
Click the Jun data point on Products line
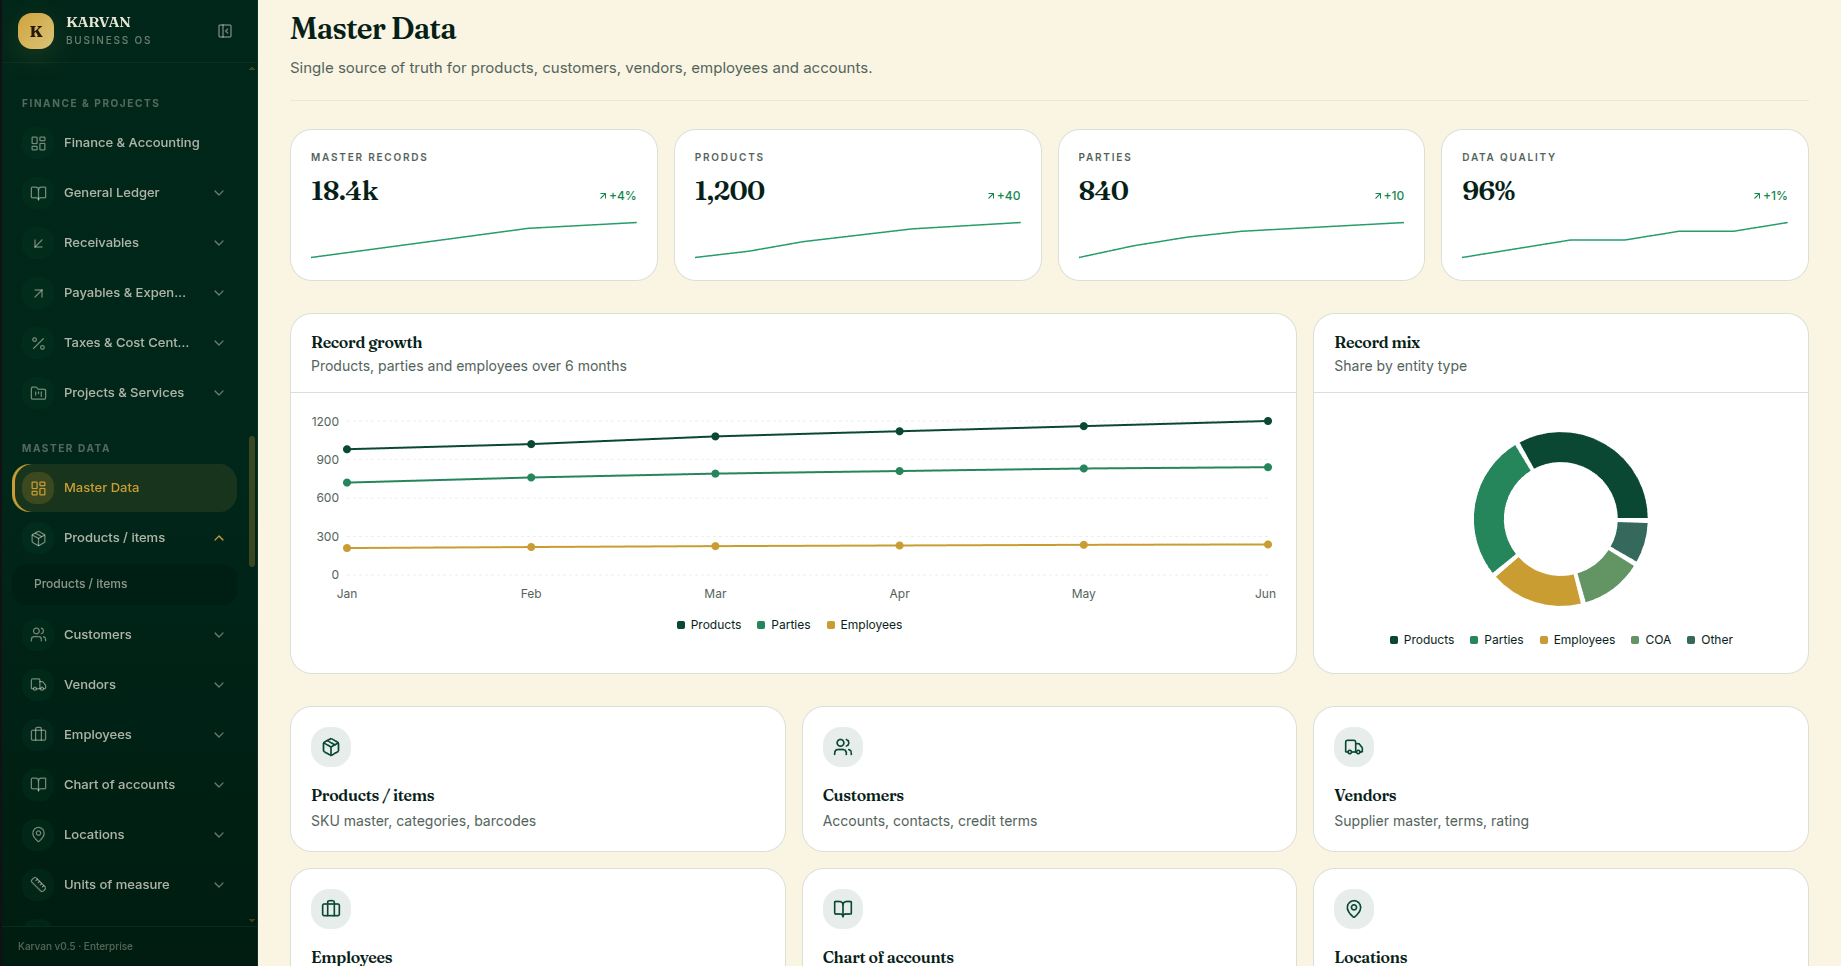pyautogui.click(x=1268, y=421)
